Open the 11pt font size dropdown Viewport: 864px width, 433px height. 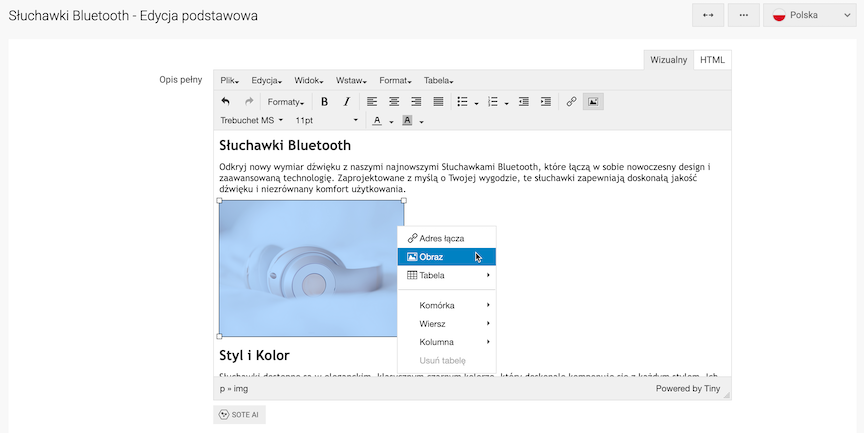pyautogui.click(x=326, y=121)
